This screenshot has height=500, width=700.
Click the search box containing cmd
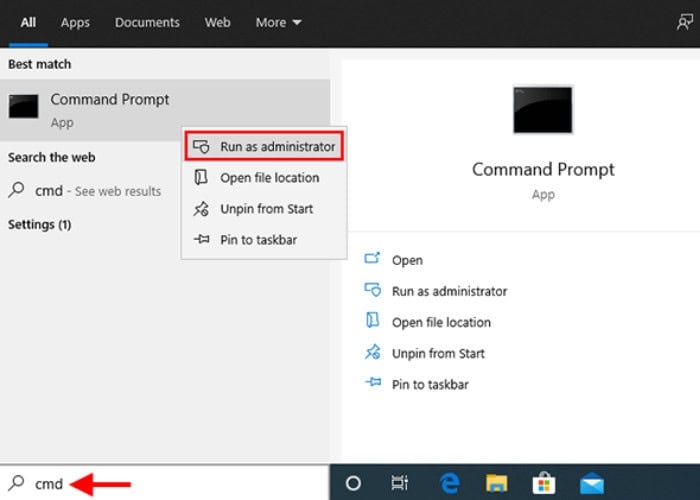coord(164,483)
